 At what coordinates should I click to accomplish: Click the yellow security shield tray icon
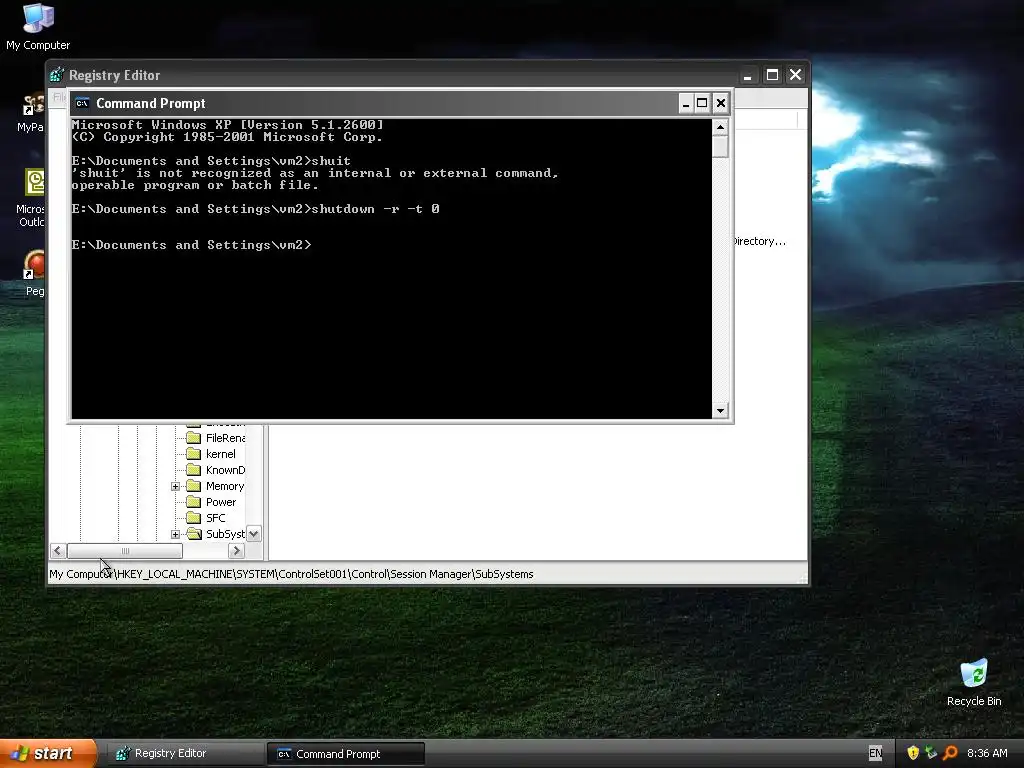tap(913, 753)
